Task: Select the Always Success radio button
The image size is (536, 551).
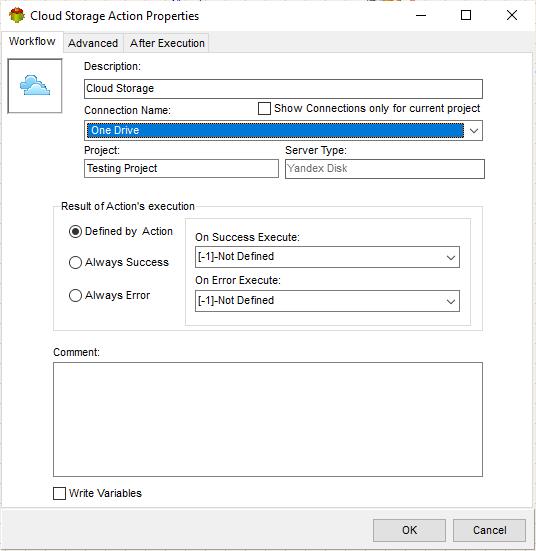Action: 75,262
